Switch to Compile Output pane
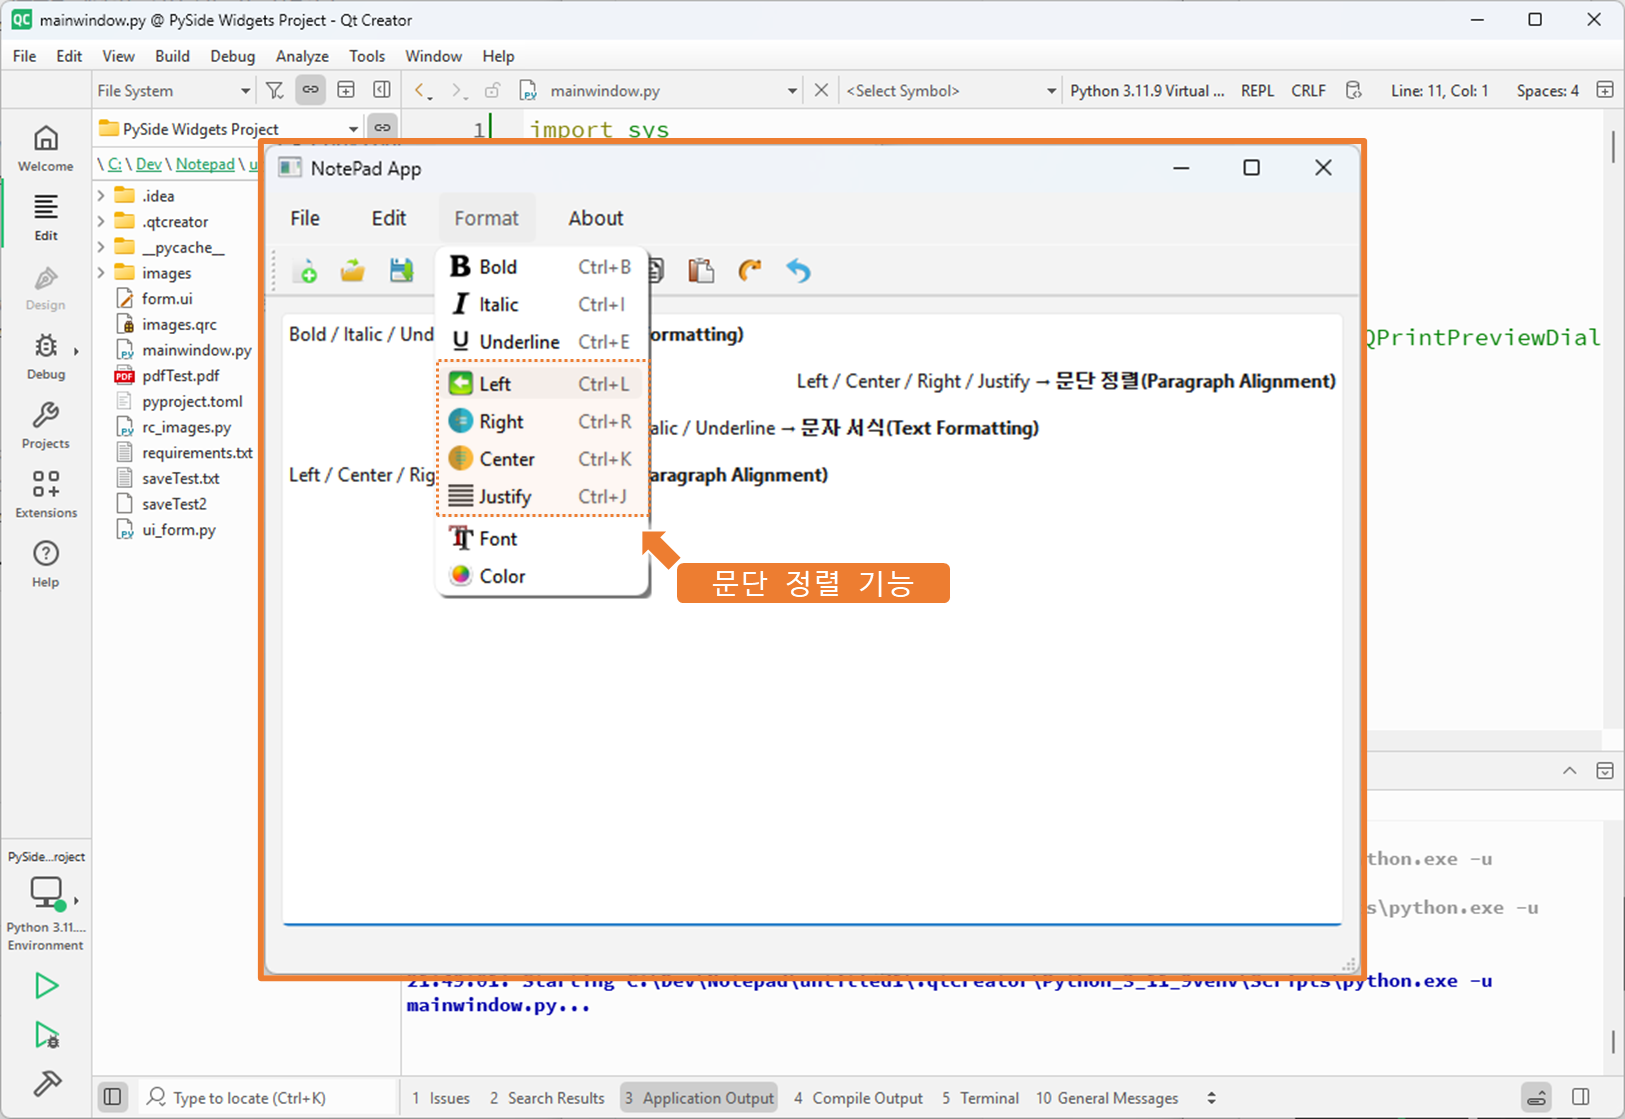 [858, 1098]
